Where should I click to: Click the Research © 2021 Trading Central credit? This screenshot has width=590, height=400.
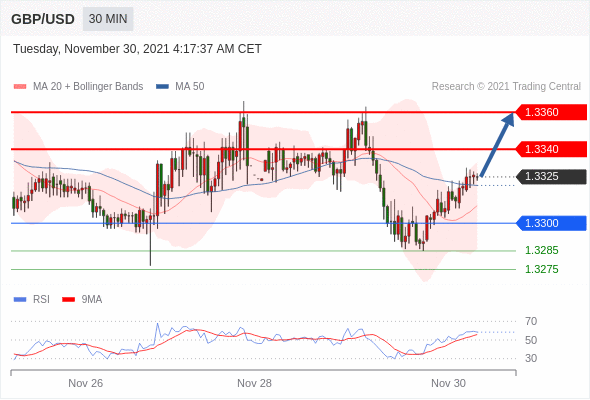click(x=506, y=87)
